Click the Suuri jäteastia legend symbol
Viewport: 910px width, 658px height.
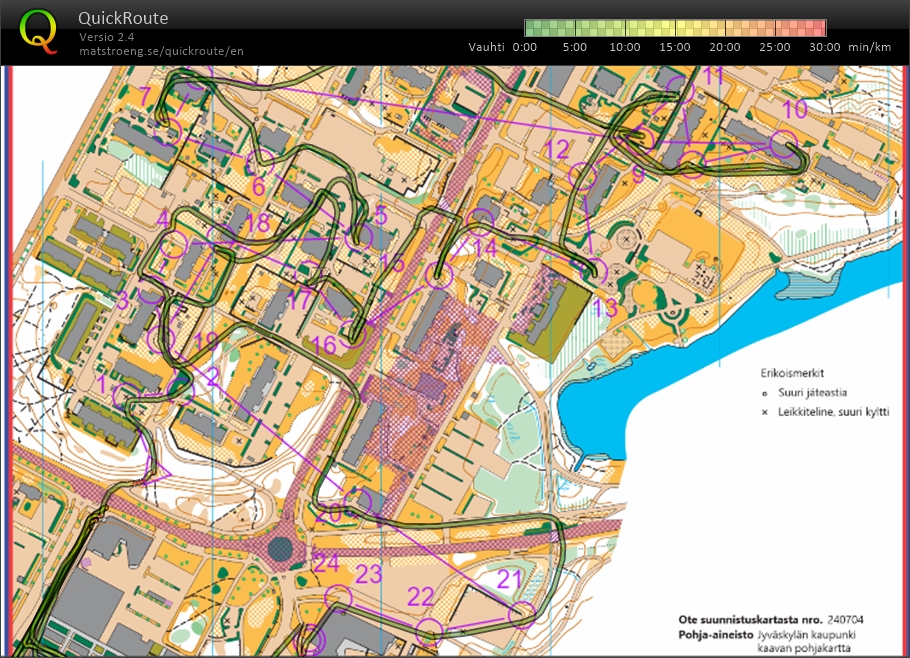(x=764, y=393)
